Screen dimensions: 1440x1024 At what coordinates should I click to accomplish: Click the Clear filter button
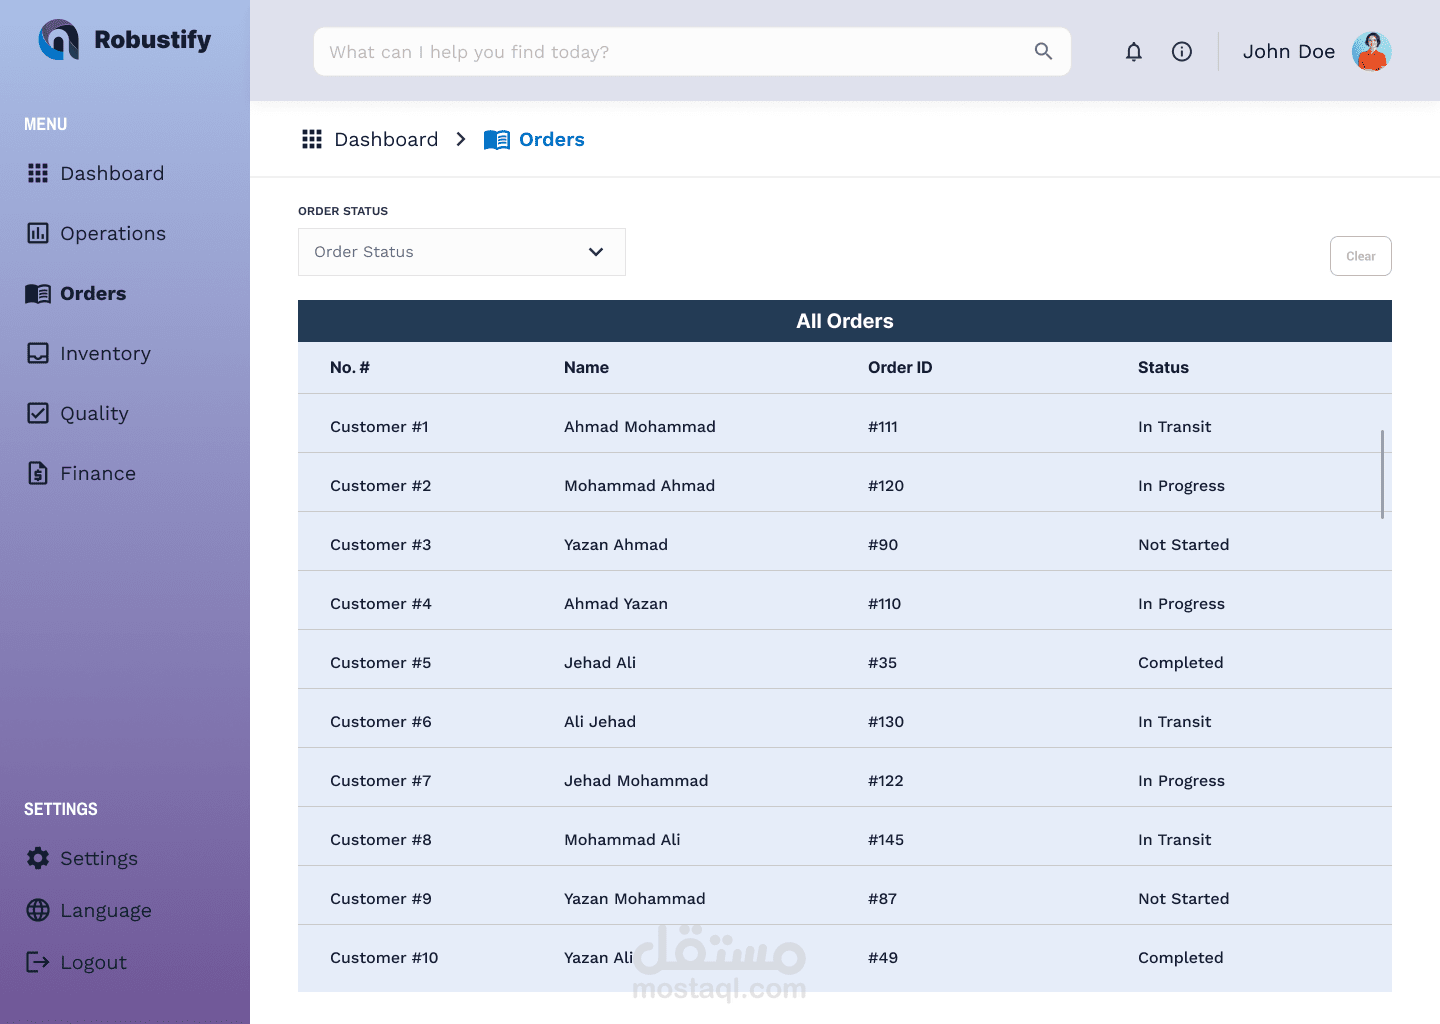point(1360,256)
